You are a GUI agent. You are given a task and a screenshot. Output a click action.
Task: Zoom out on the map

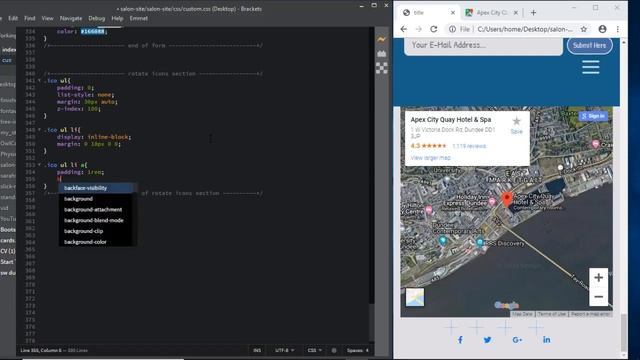(x=598, y=296)
